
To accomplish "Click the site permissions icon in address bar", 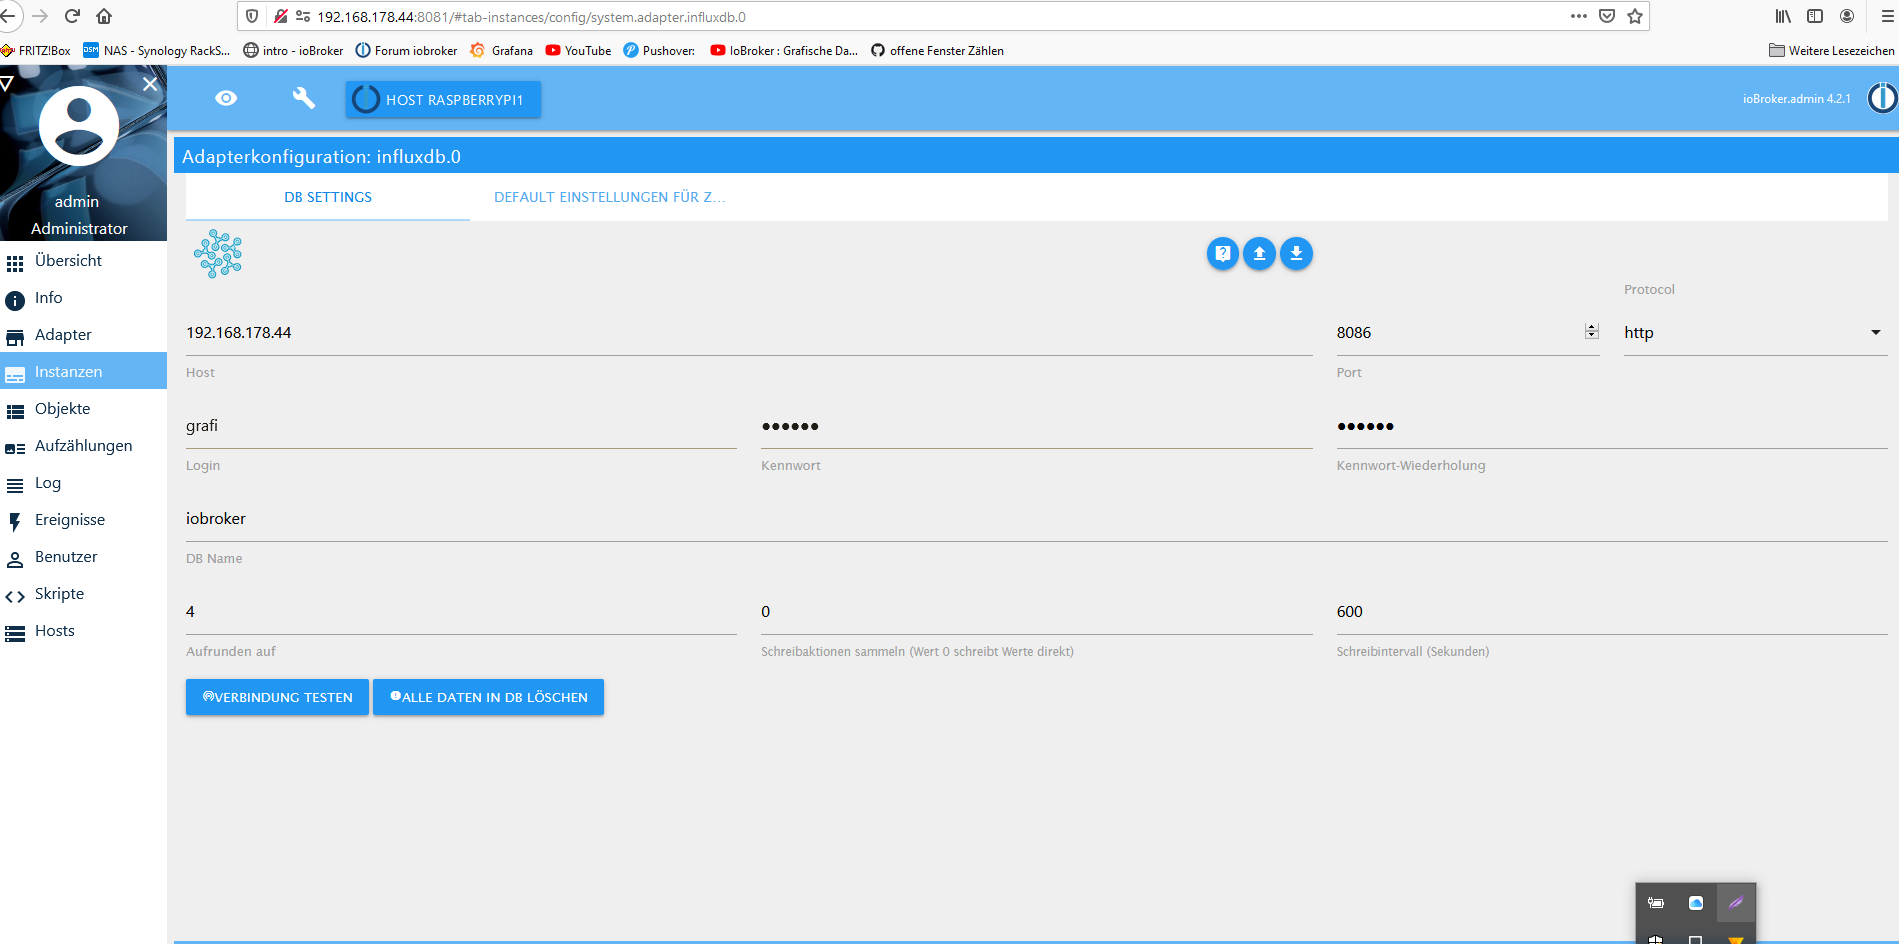I will pos(303,16).
